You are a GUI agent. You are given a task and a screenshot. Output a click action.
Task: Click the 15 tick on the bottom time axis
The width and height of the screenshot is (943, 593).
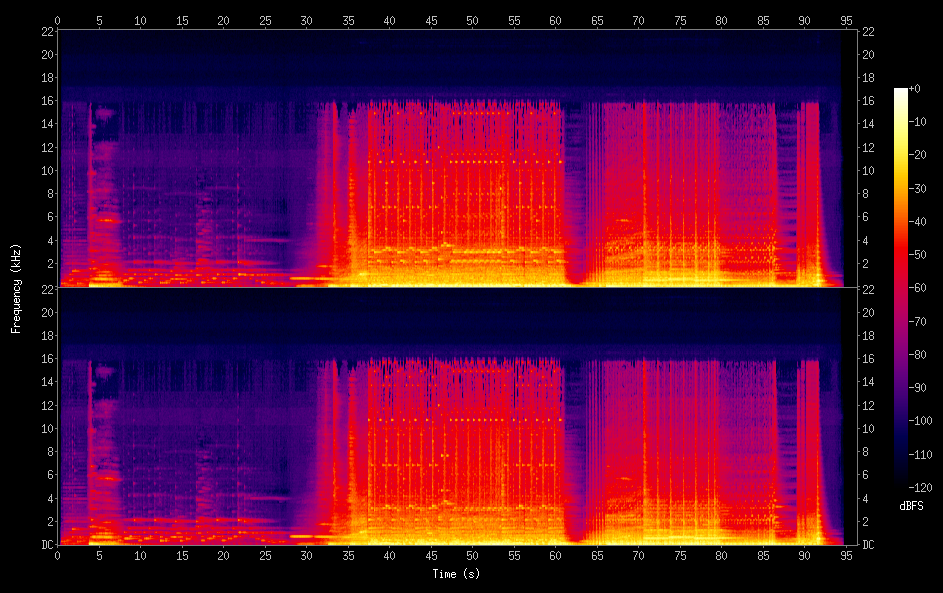[x=182, y=555]
